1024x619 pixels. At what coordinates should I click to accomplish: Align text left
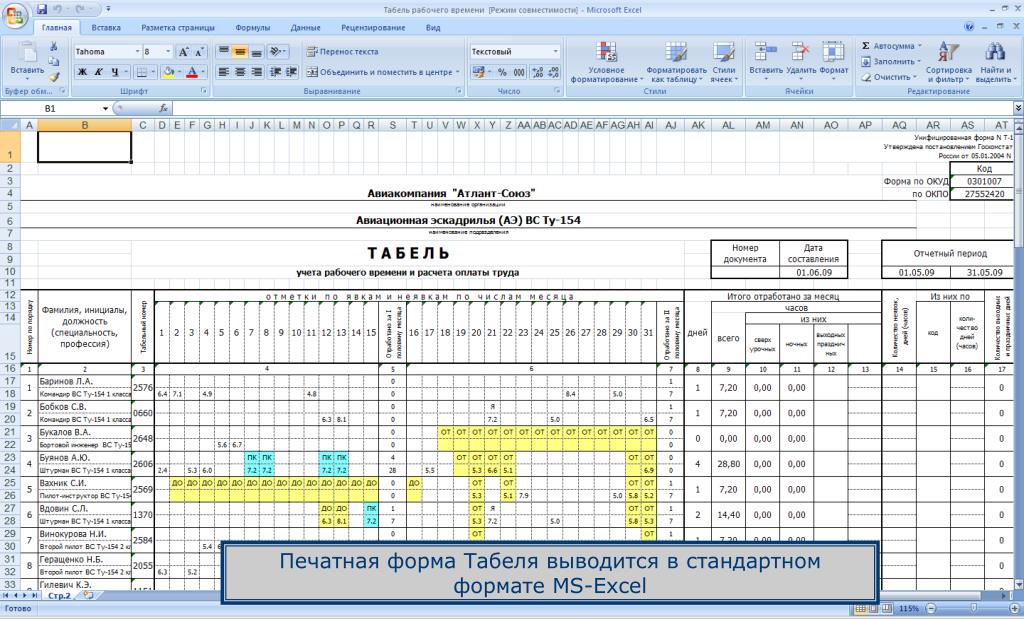click(223, 72)
